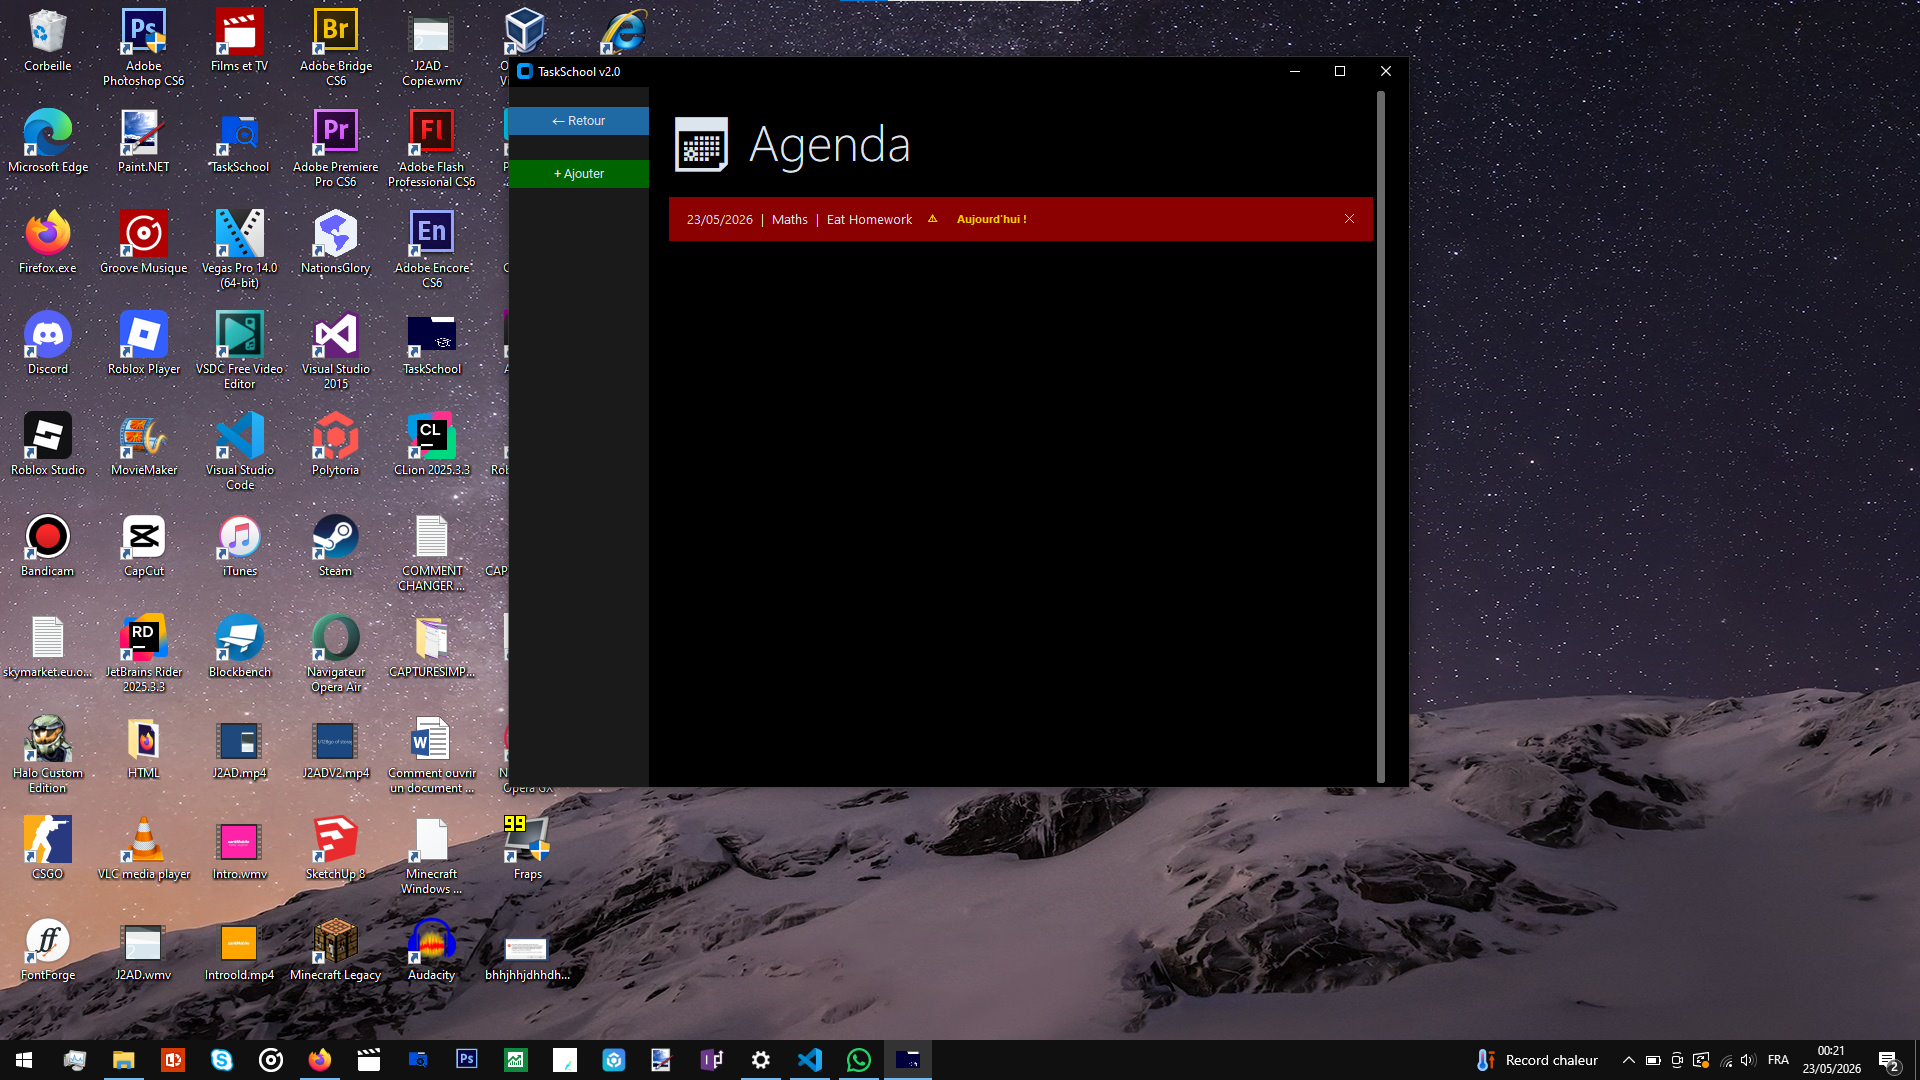This screenshot has height=1080, width=1920.
Task: Open the Windows Start menu
Action: [x=24, y=1060]
